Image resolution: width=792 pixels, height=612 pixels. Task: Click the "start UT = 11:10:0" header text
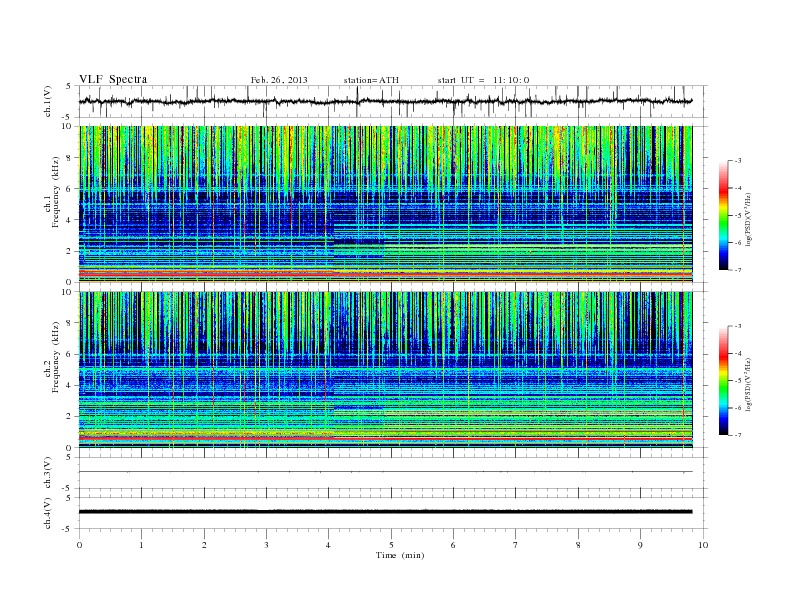[483, 80]
